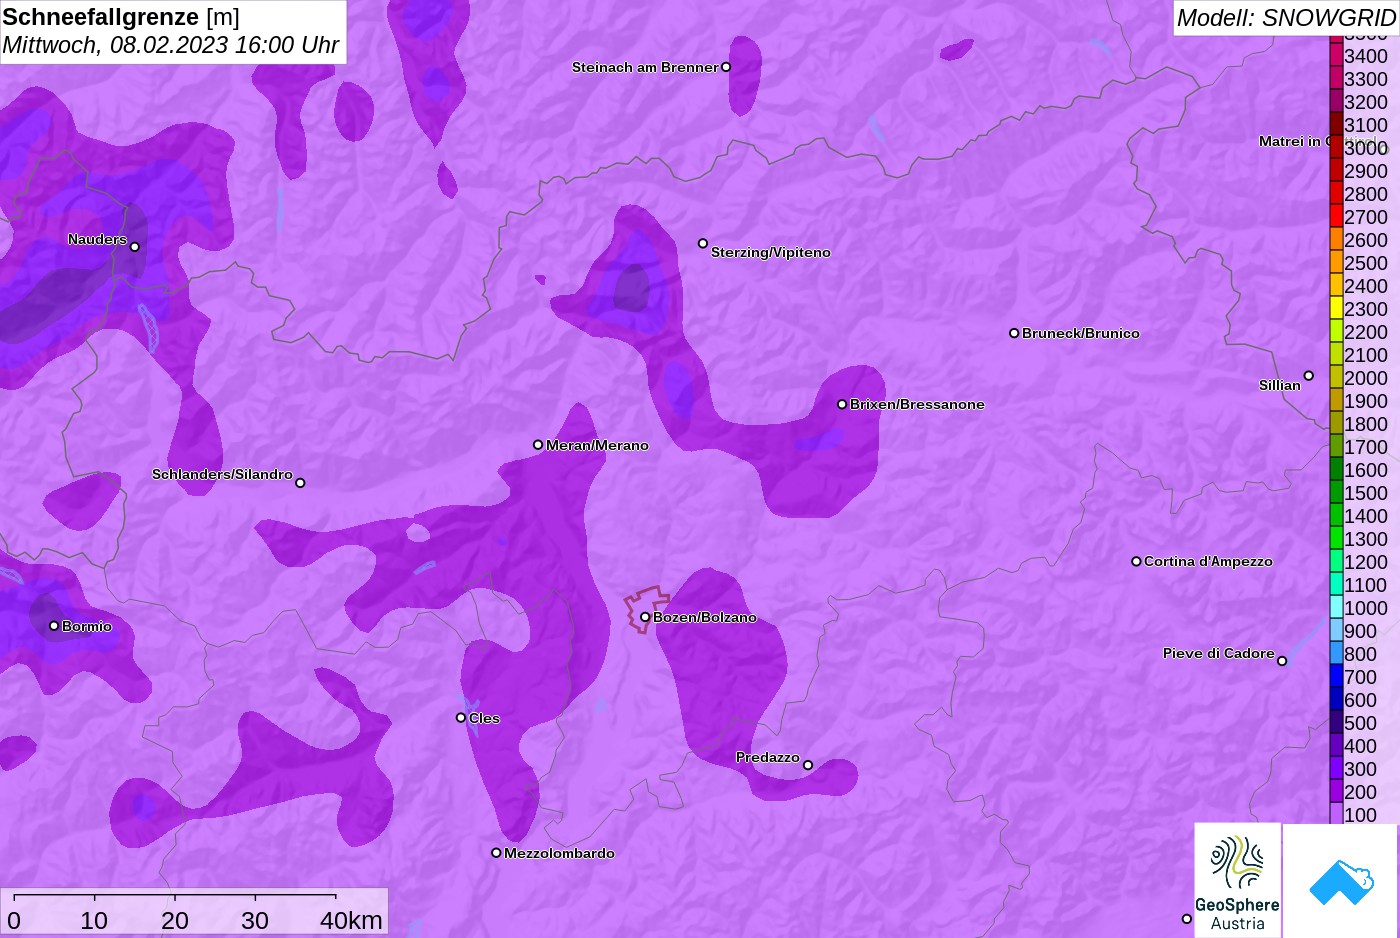Click the date Mittwoch, 08.02.2023 16:00 Uhr

tap(171, 45)
